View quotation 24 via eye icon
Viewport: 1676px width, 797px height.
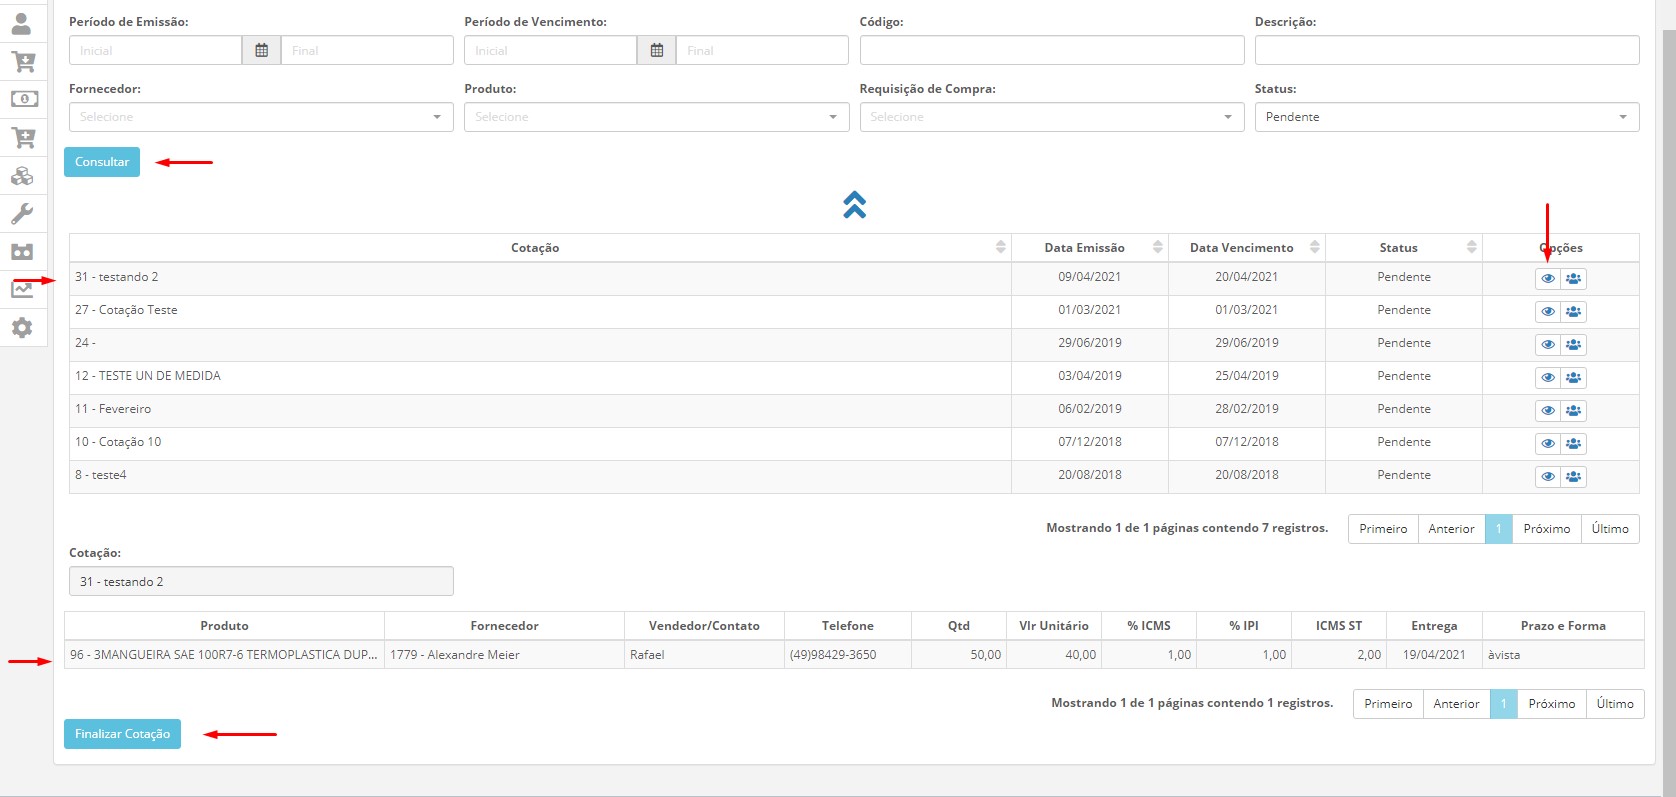click(1548, 345)
